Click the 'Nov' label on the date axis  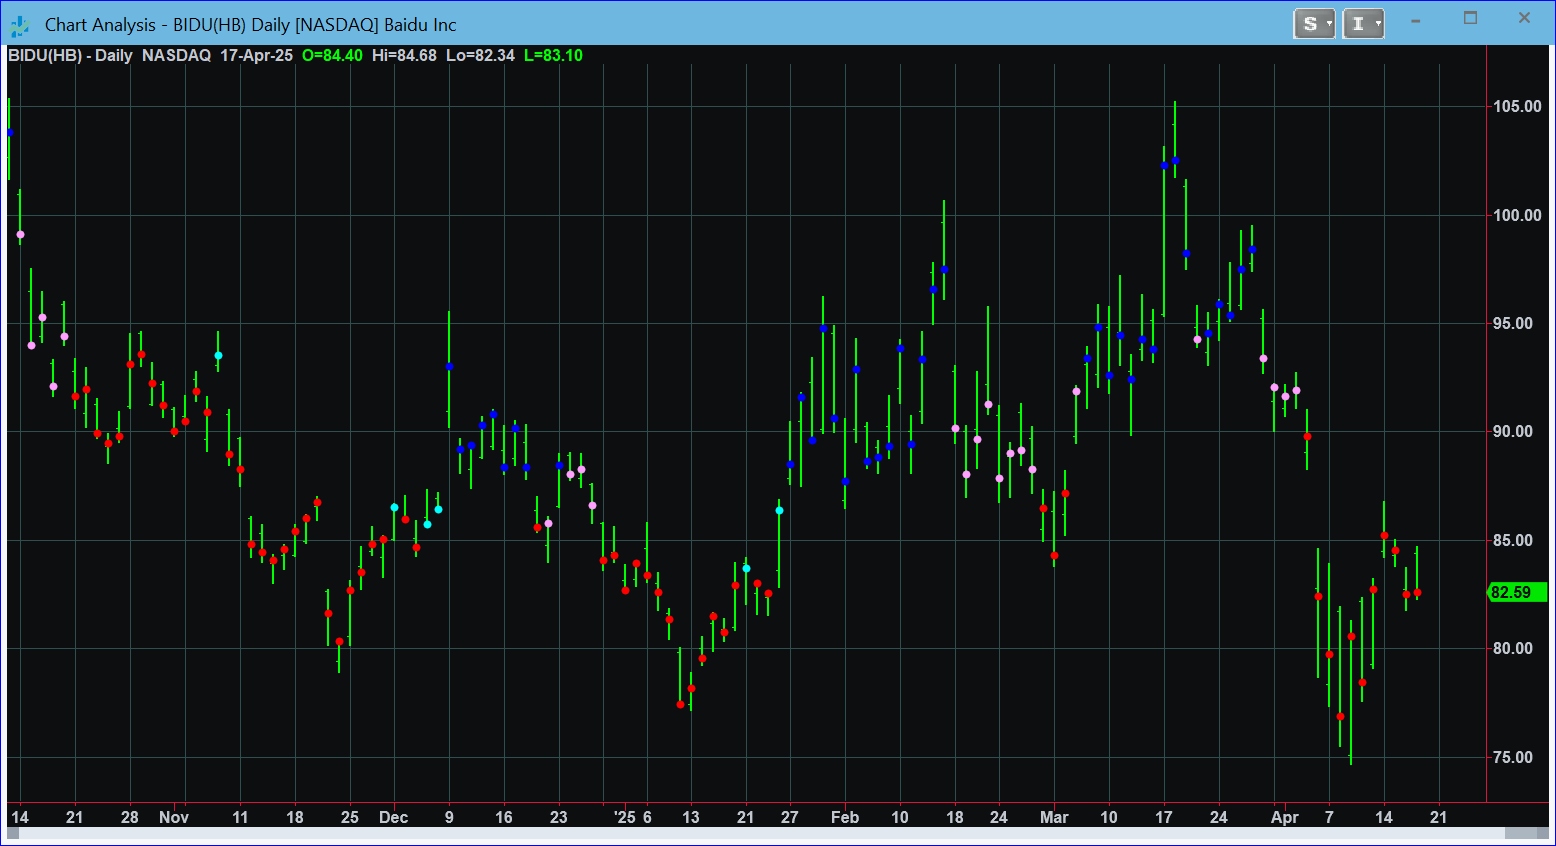174,817
